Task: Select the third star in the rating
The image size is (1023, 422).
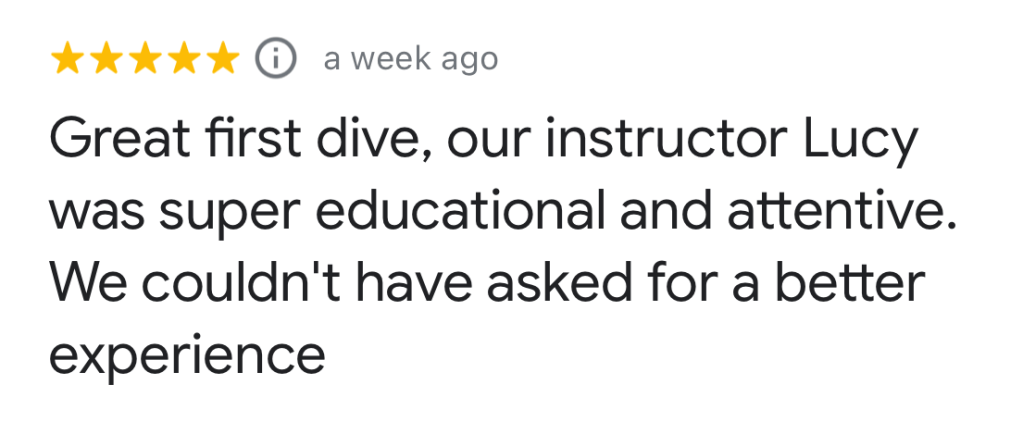Action: click(144, 59)
